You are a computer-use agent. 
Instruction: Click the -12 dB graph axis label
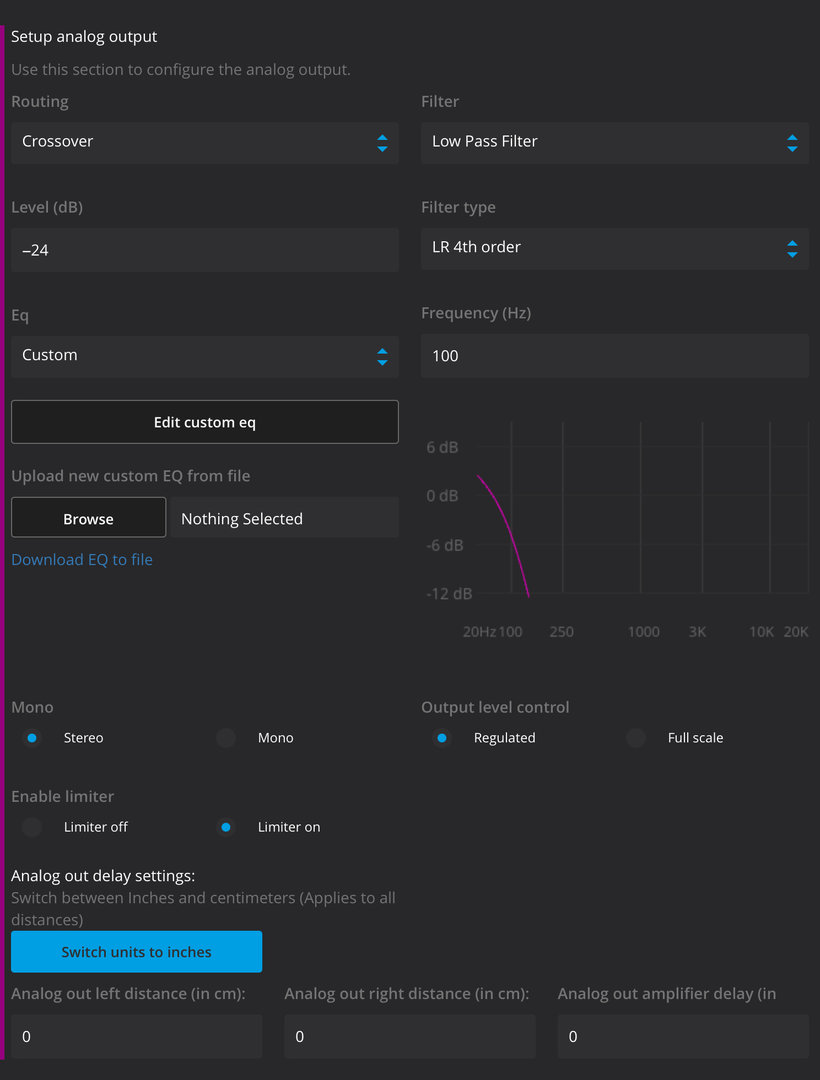point(449,594)
